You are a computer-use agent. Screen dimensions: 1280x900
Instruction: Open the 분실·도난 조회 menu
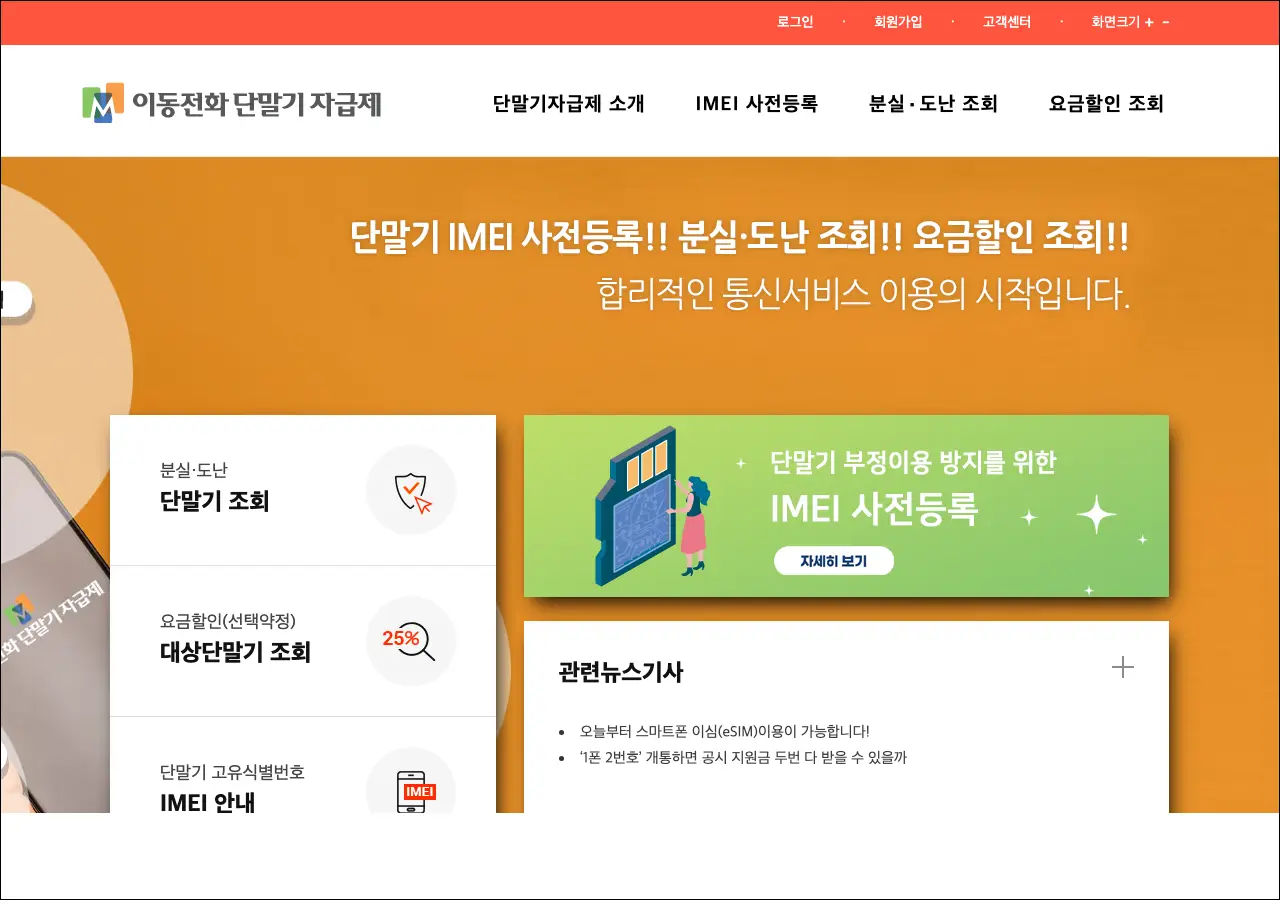[933, 104]
